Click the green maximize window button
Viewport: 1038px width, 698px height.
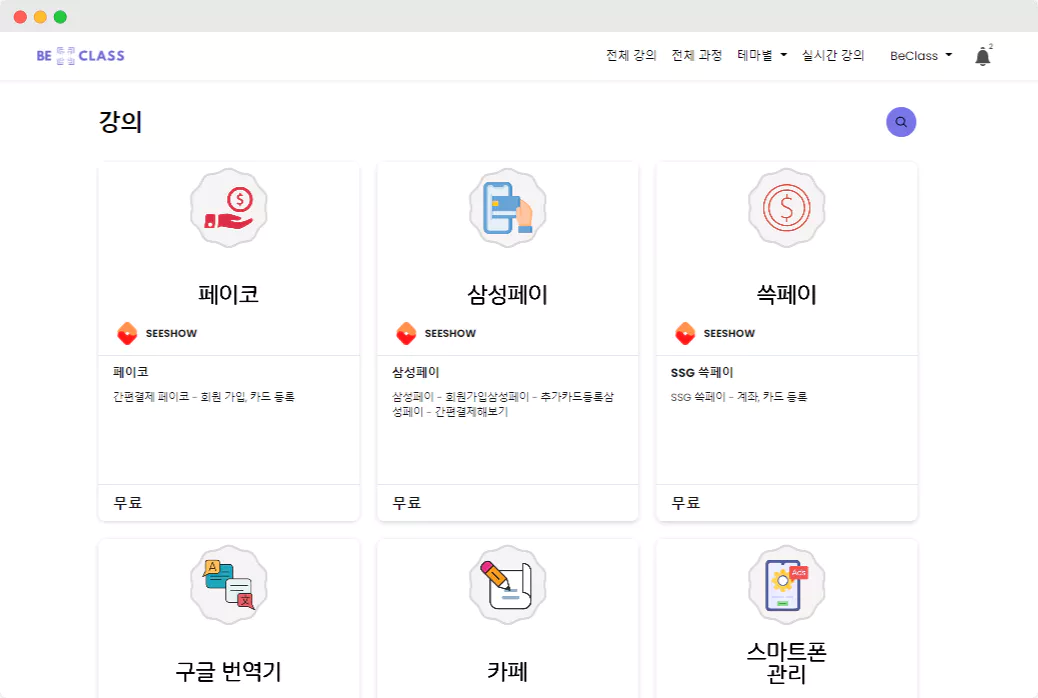pos(60,17)
